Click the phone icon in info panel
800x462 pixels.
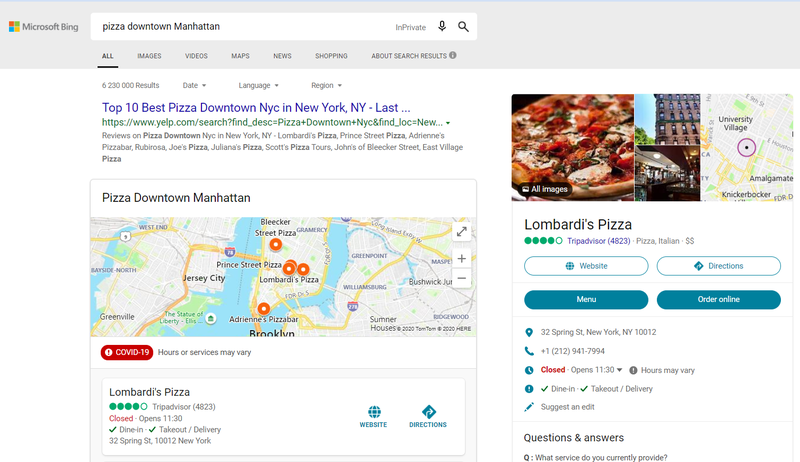click(x=529, y=351)
